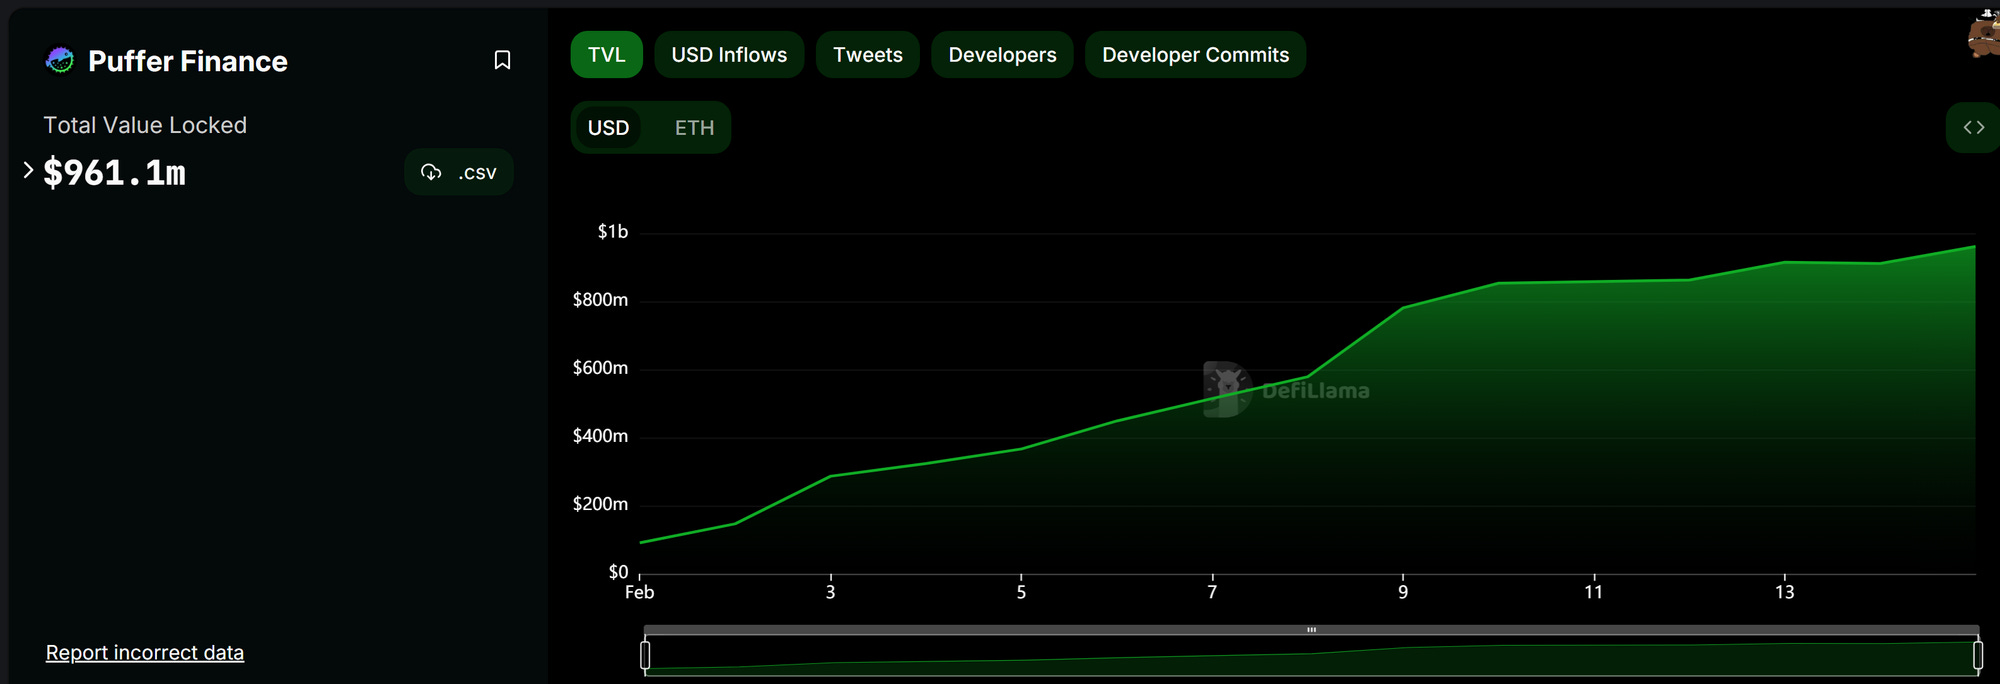Click the TVL line peak at chart's end
The height and width of the screenshot is (684, 2000).
[1974, 246]
